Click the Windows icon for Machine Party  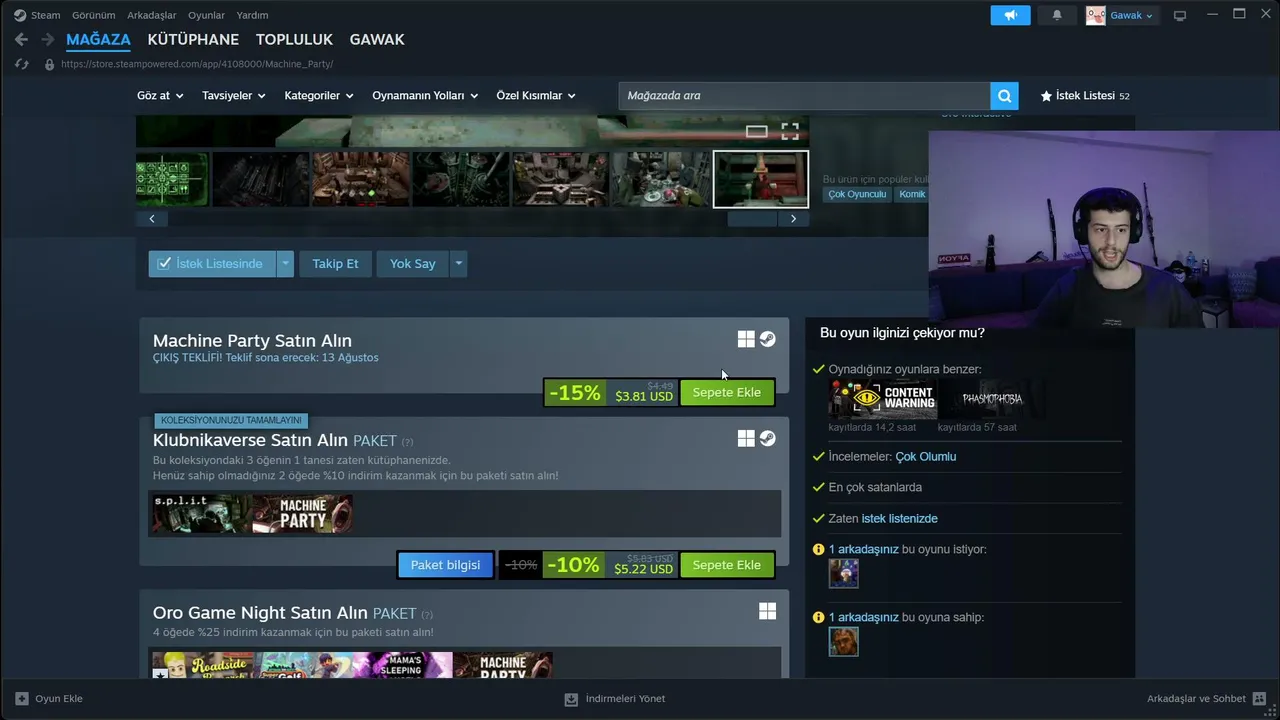pos(746,339)
